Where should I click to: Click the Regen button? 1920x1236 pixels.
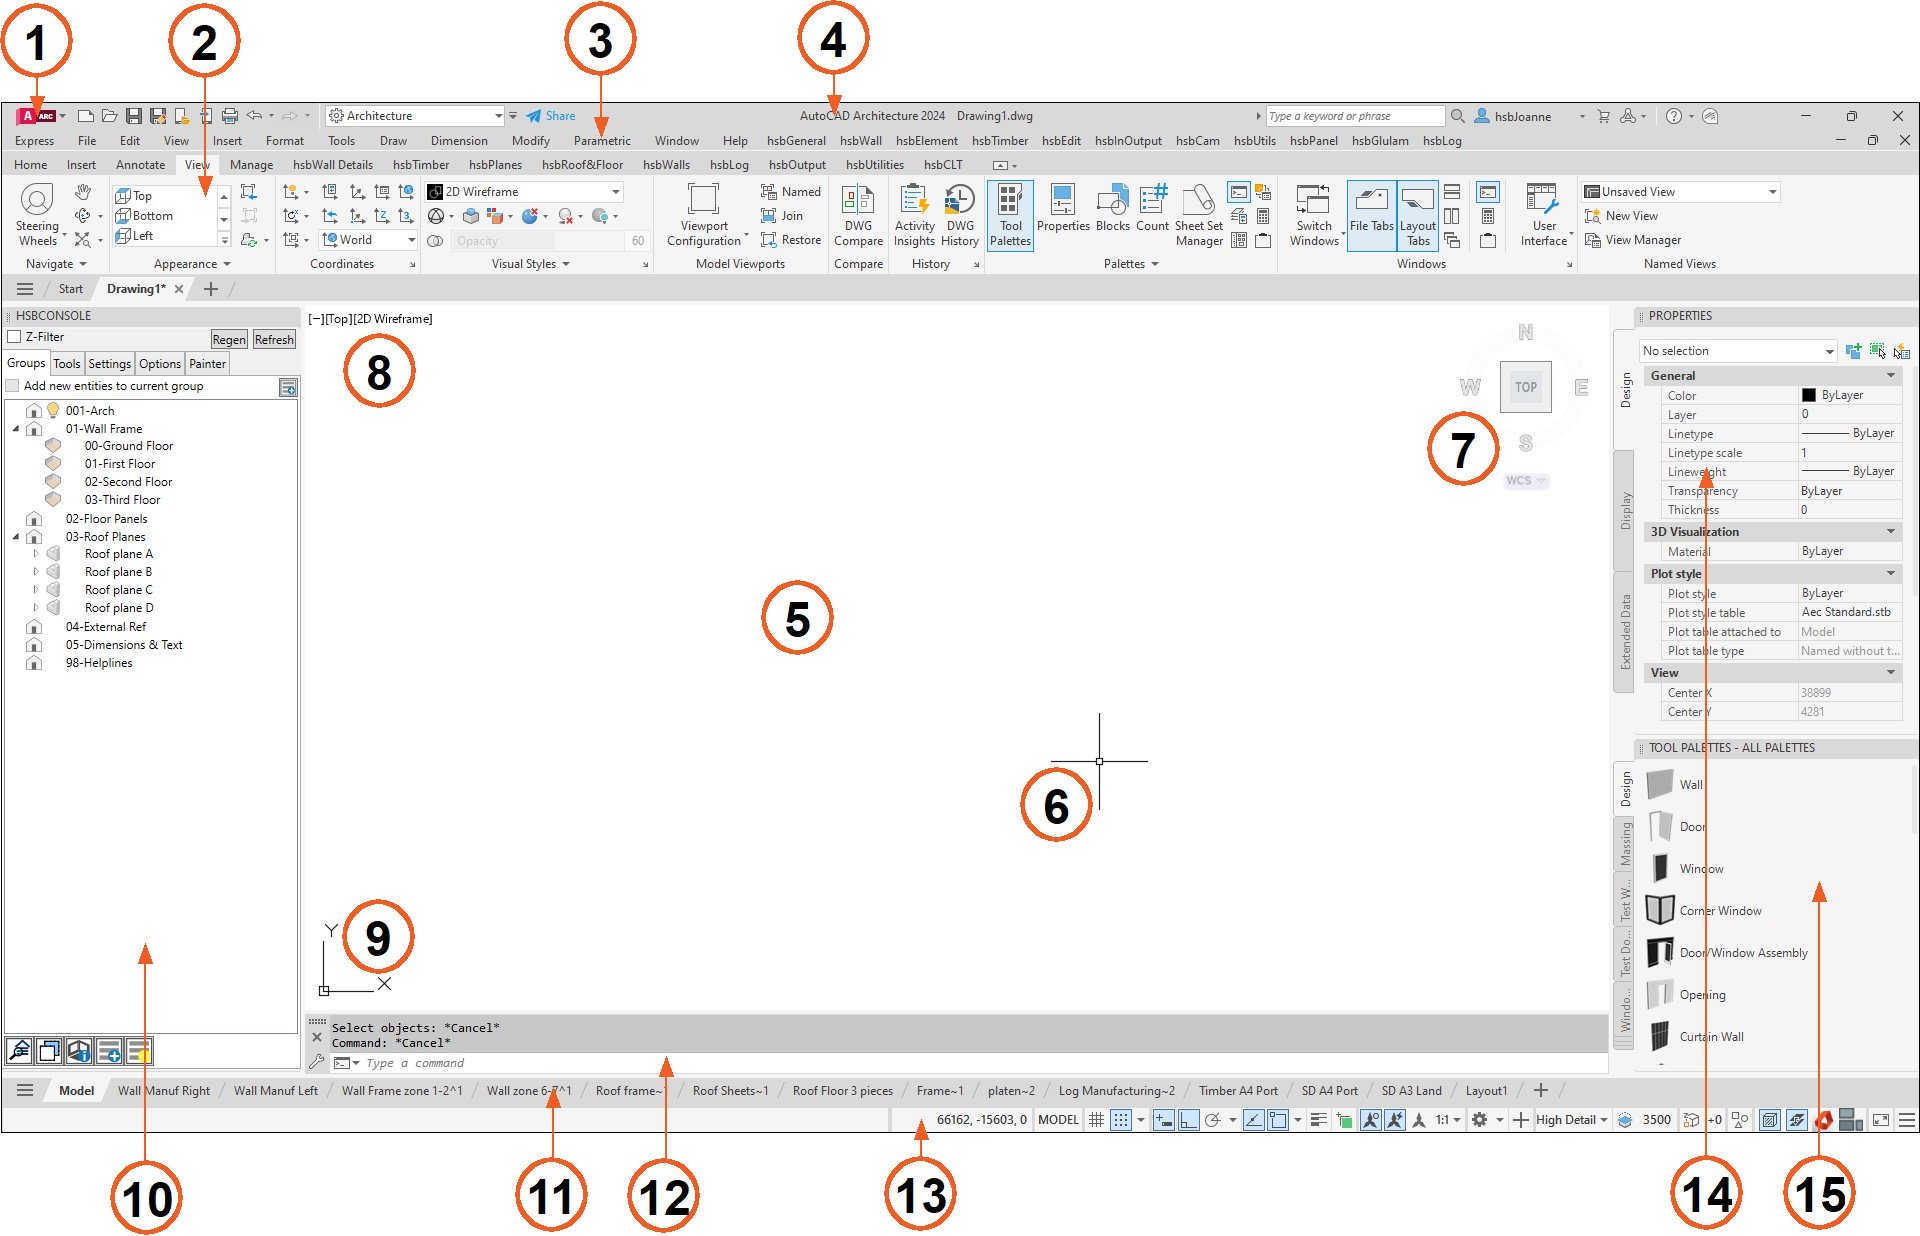click(229, 340)
